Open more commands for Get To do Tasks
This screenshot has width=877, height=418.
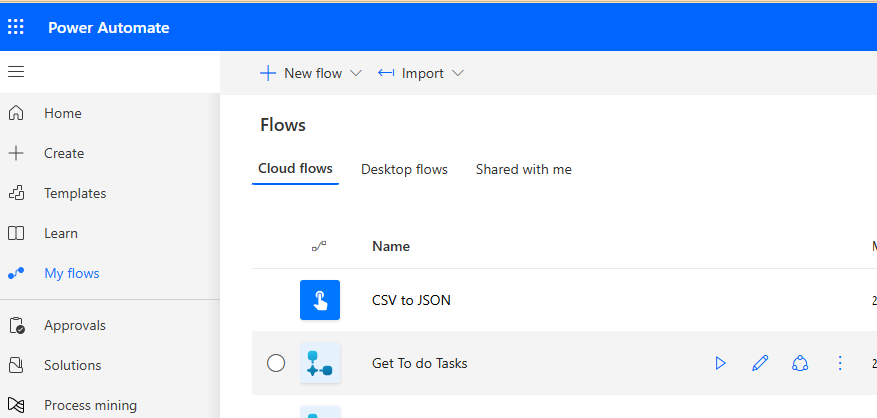[840, 363]
